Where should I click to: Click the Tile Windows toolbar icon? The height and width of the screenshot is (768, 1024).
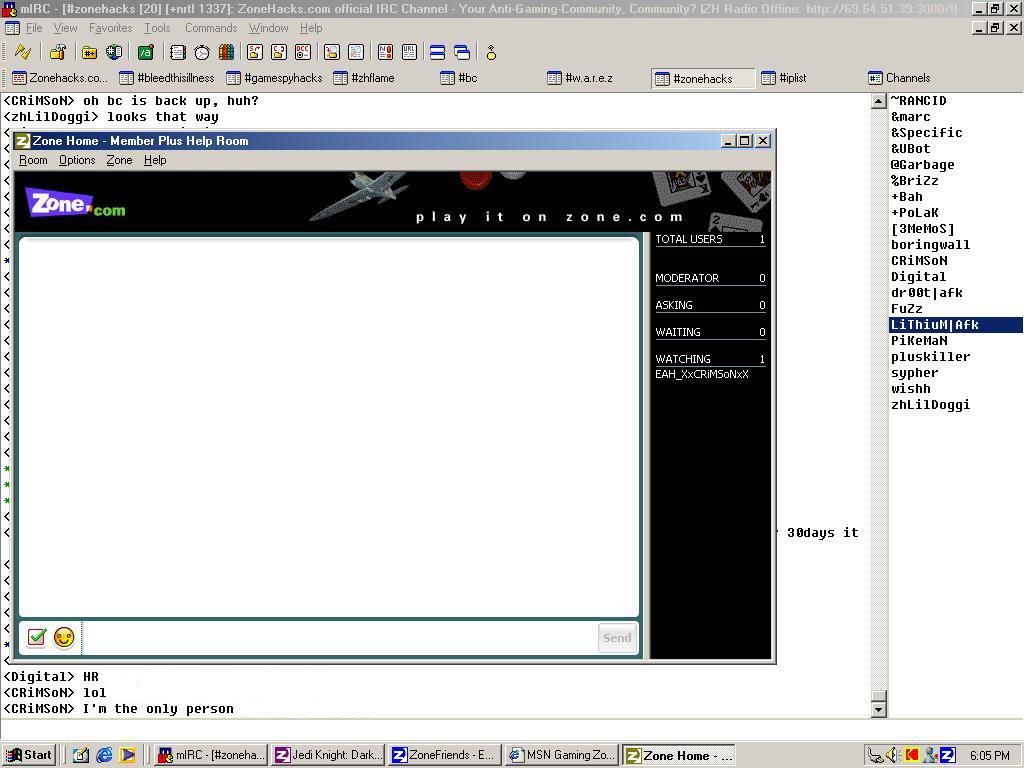438,52
